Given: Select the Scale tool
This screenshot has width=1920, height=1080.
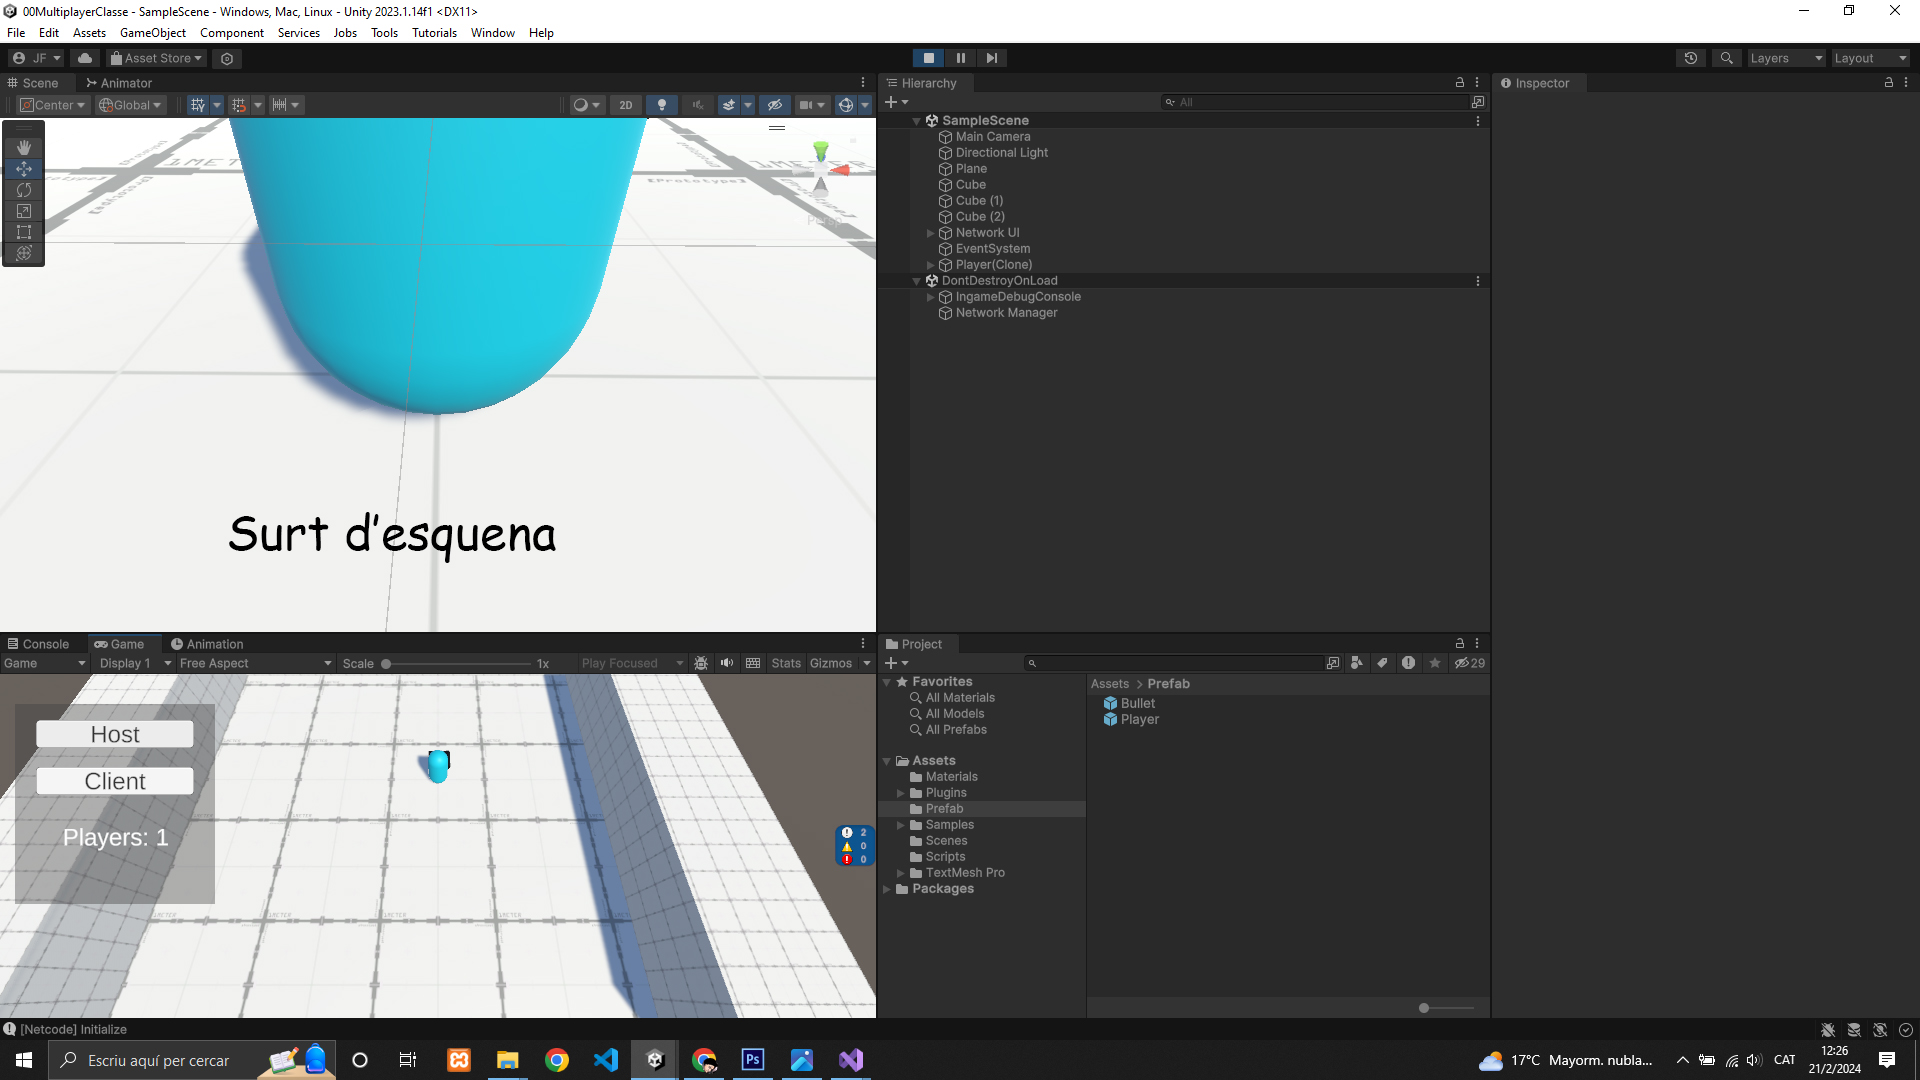Looking at the screenshot, I should tap(24, 211).
